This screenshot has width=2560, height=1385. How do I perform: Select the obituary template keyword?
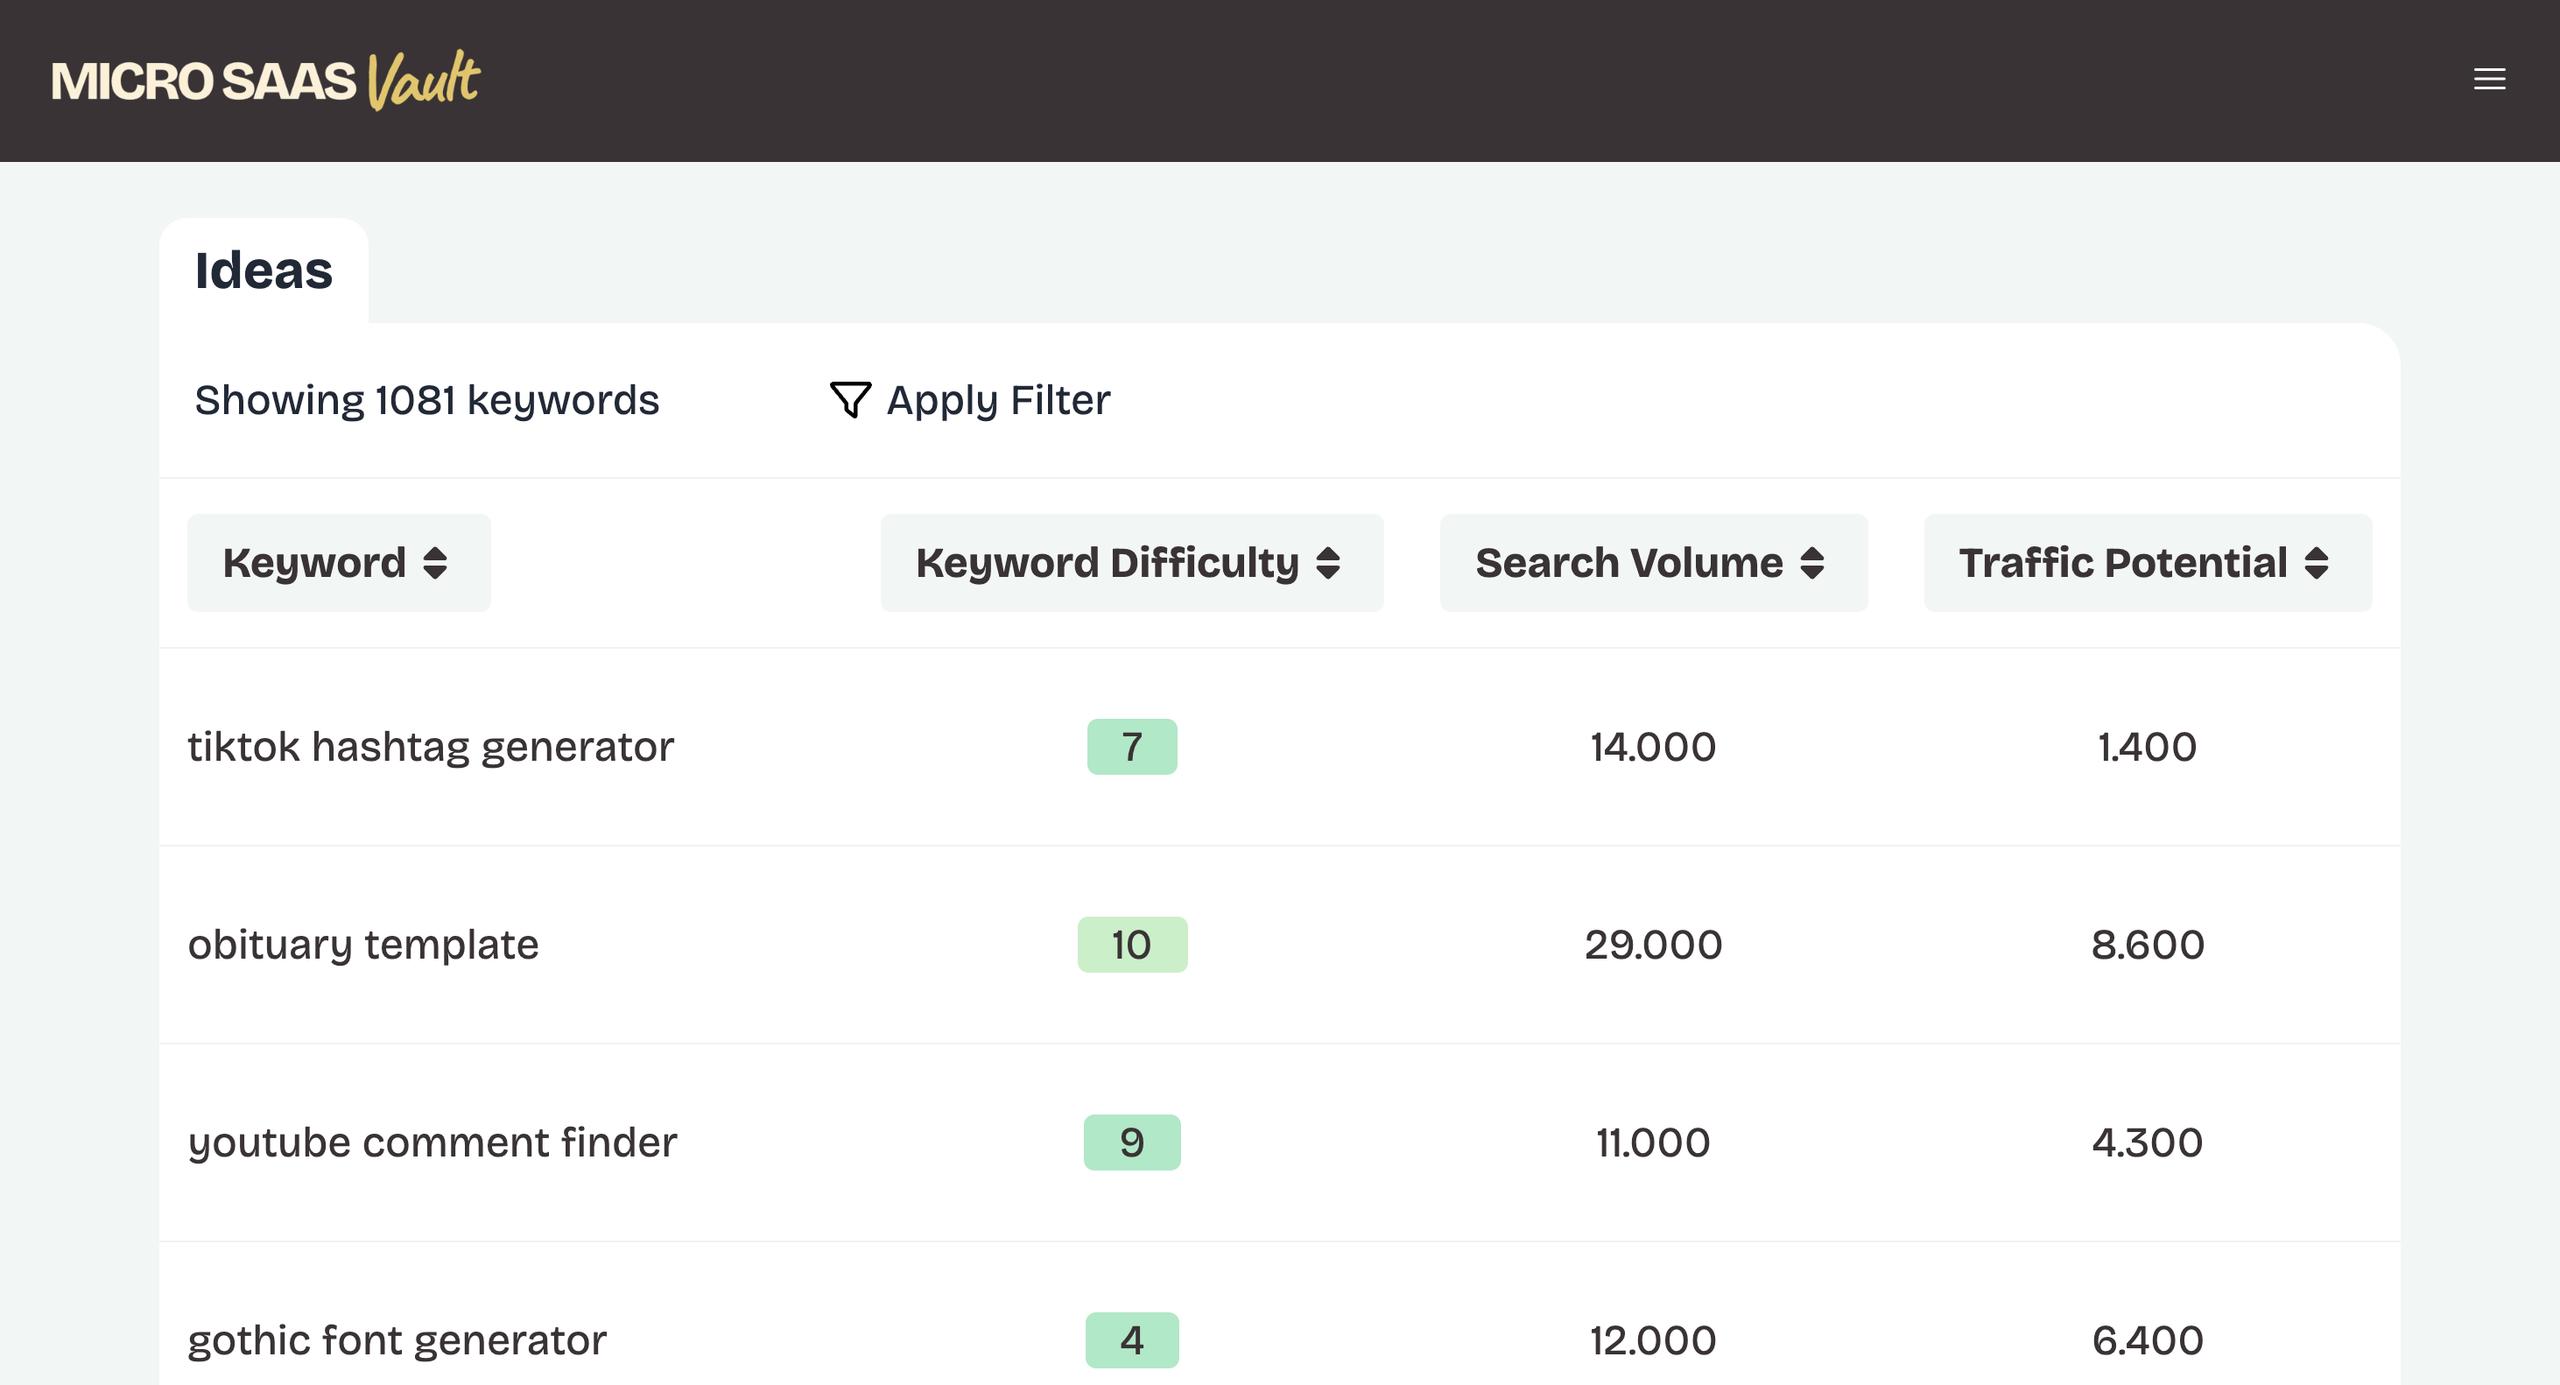pyautogui.click(x=363, y=945)
